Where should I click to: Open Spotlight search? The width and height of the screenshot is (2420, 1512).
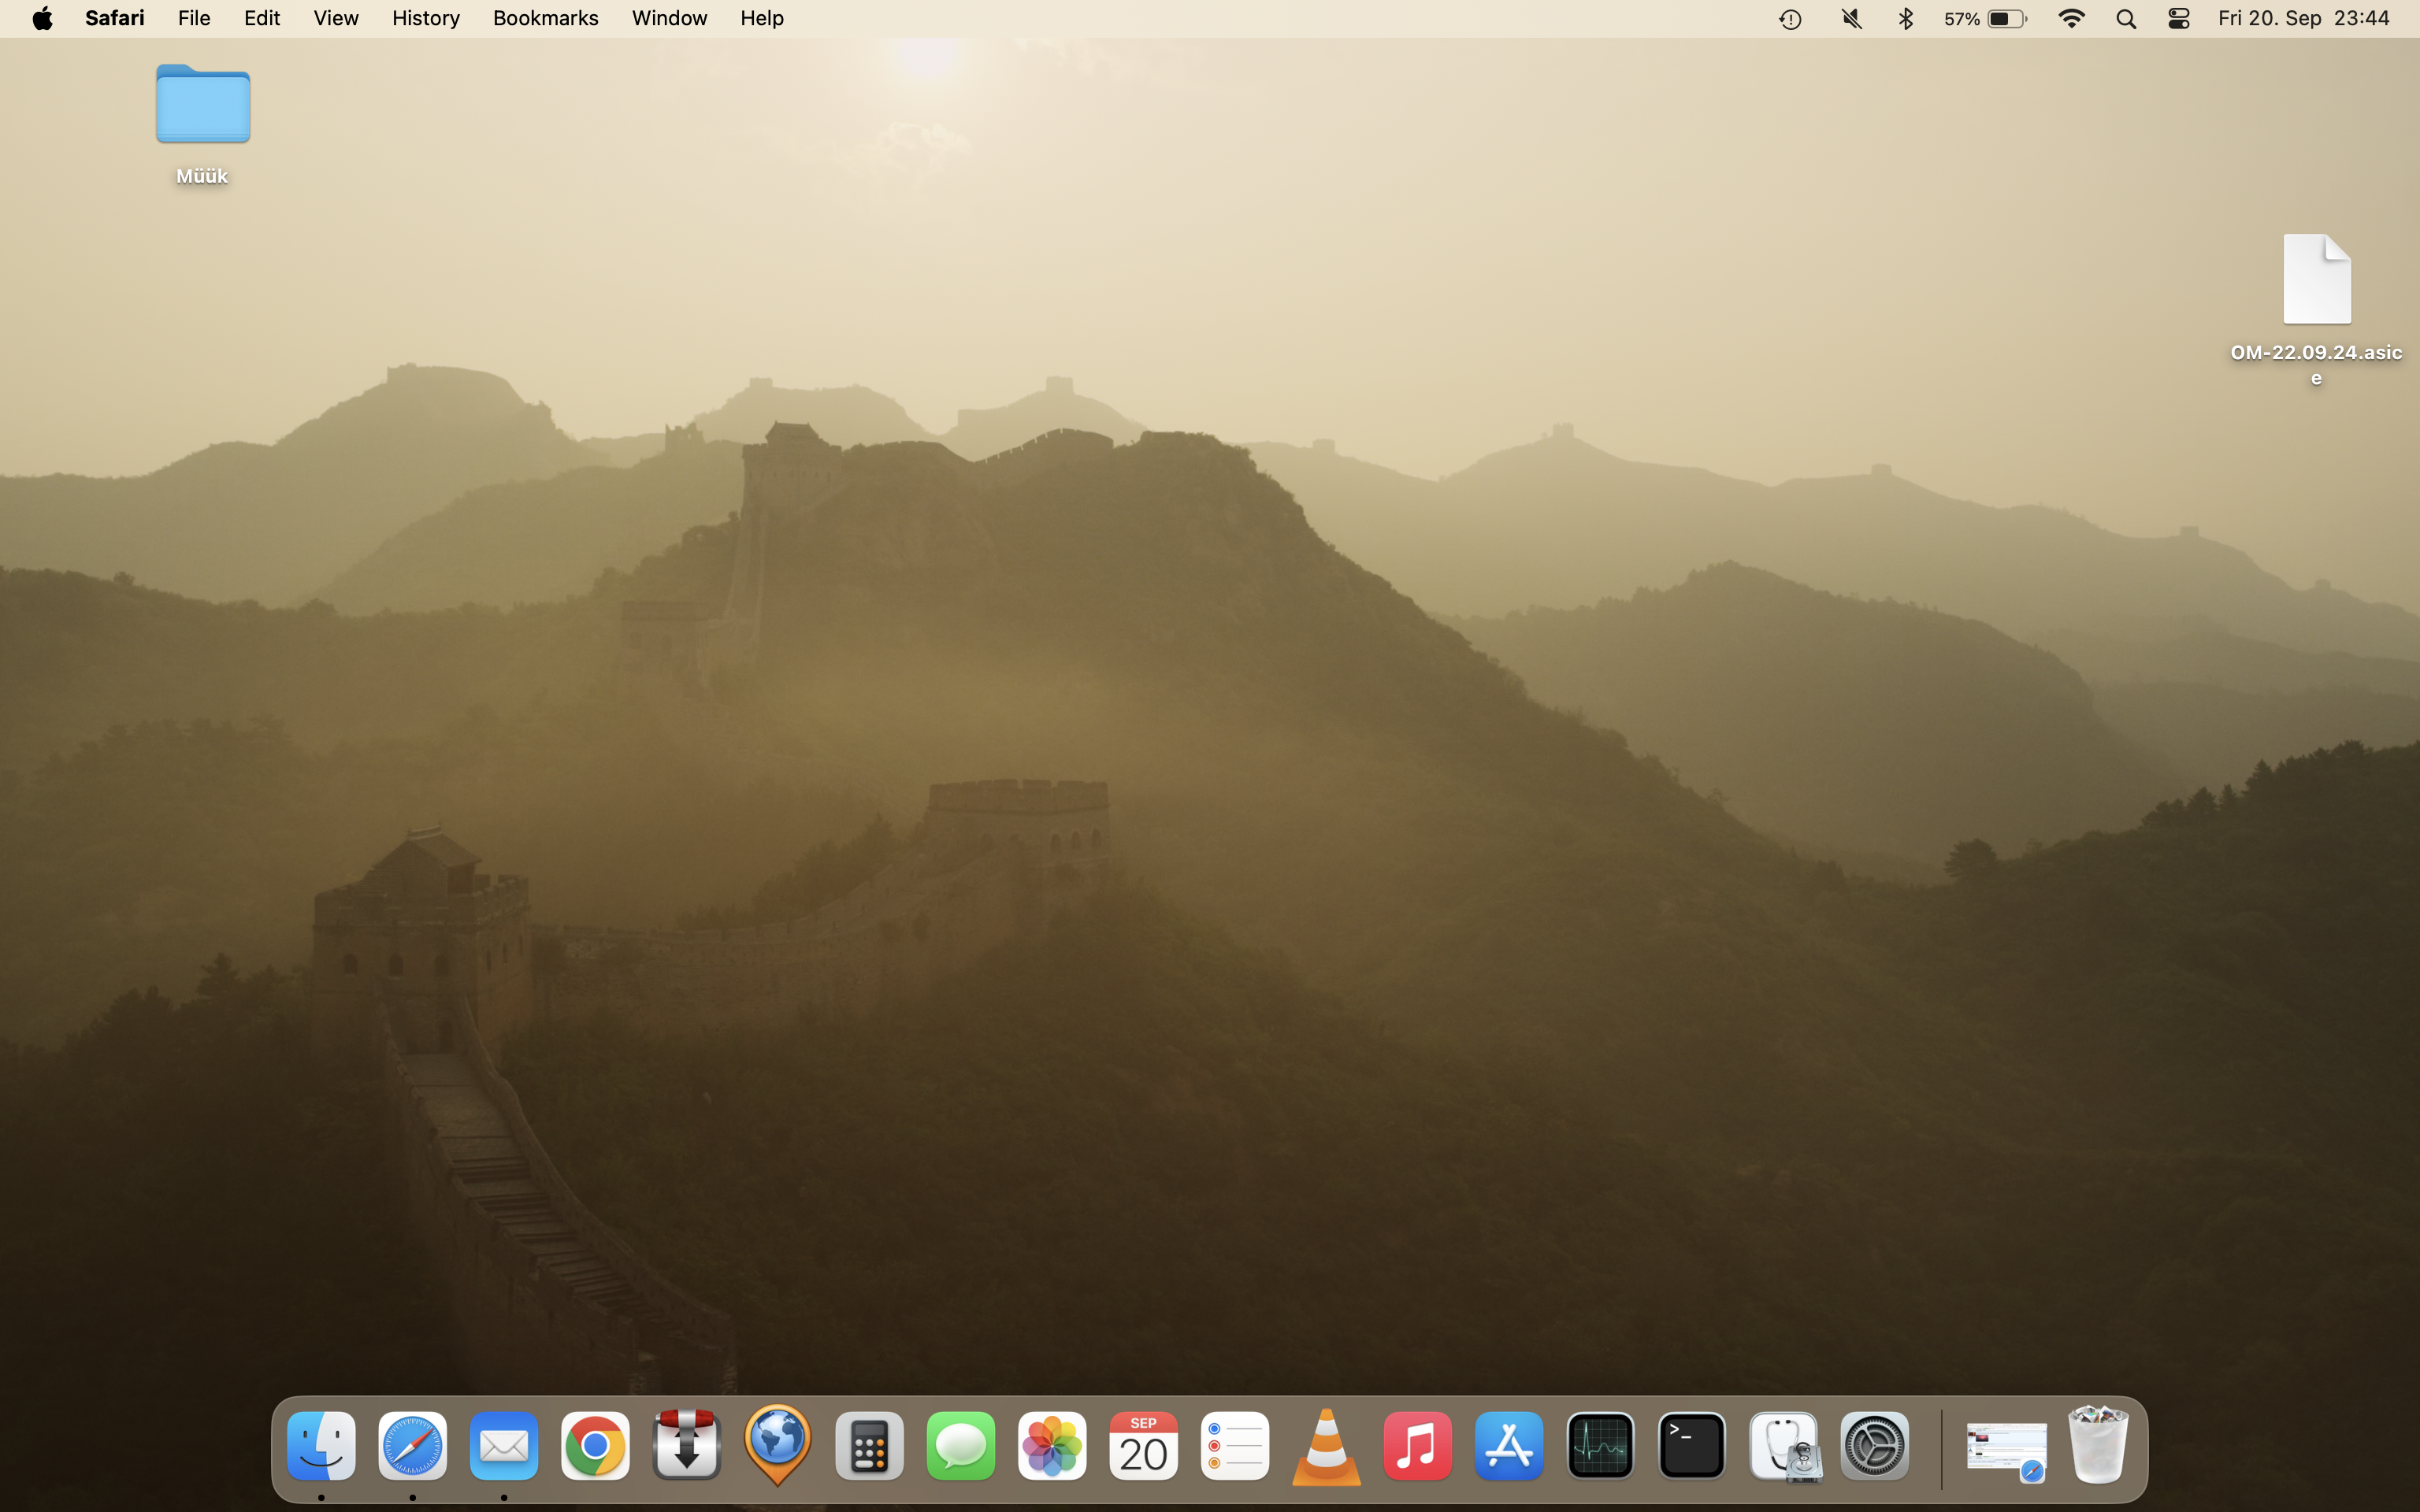[x=2126, y=19]
